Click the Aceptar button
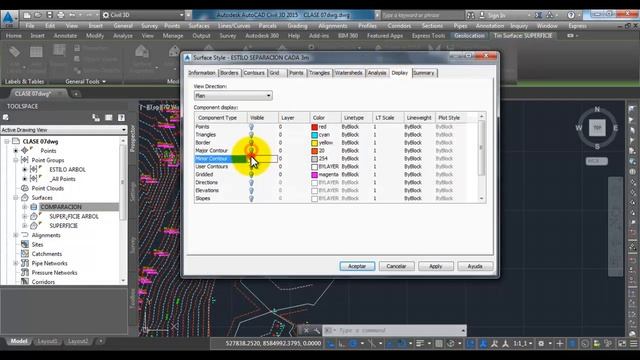The width and height of the screenshot is (640, 360). tap(357, 266)
